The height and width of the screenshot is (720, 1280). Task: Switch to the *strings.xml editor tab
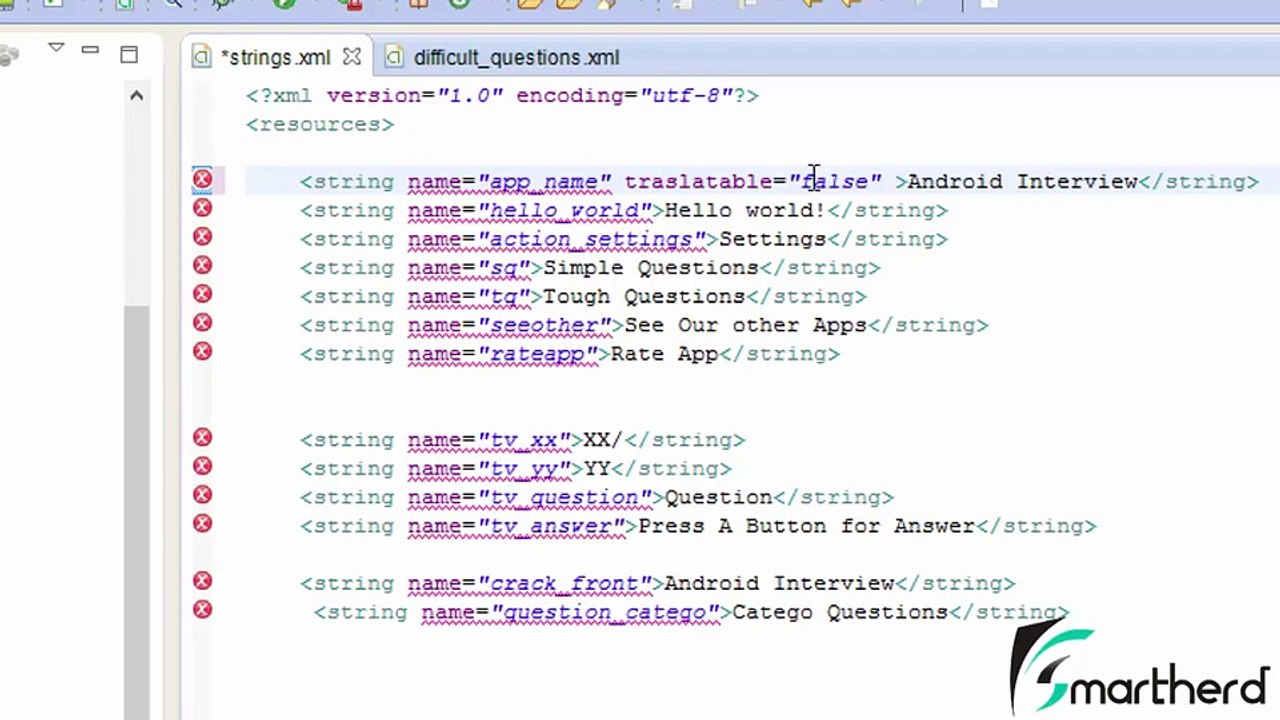coord(275,58)
